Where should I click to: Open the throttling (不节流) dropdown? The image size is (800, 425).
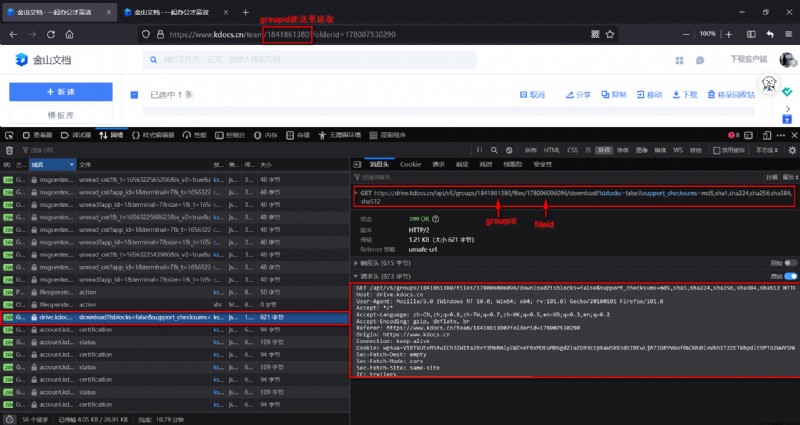click(767, 150)
